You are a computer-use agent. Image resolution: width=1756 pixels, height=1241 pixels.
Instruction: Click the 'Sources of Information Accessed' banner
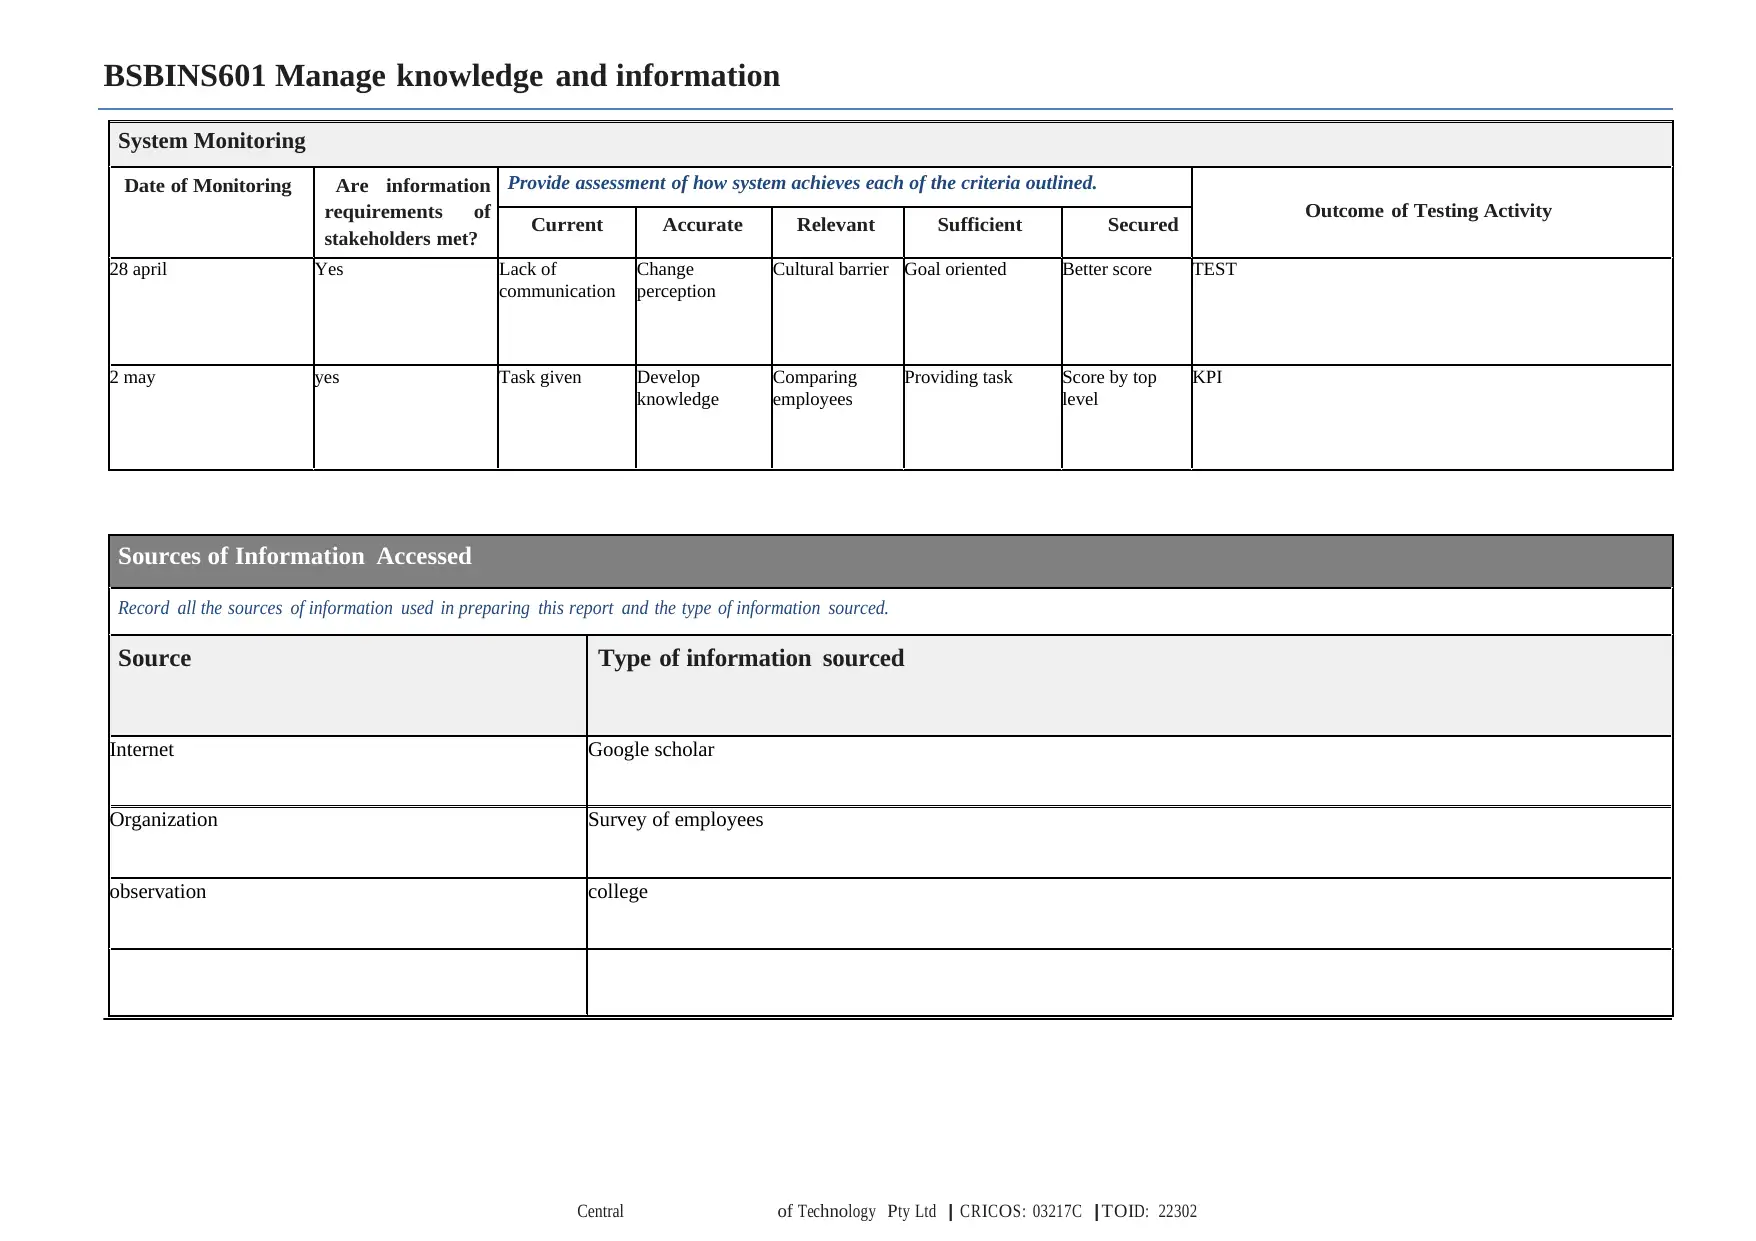pos(890,561)
